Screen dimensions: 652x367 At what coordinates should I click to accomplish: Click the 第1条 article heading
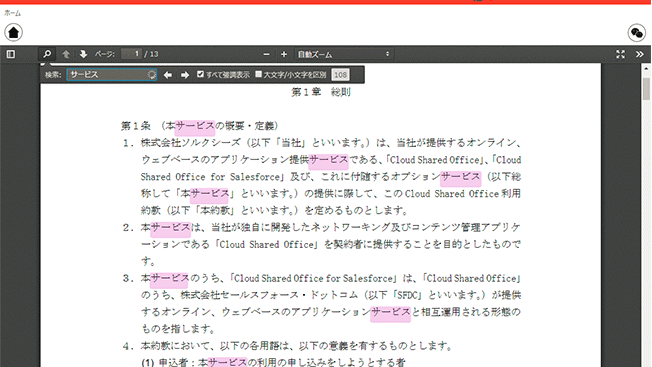(x=200, y=126)
